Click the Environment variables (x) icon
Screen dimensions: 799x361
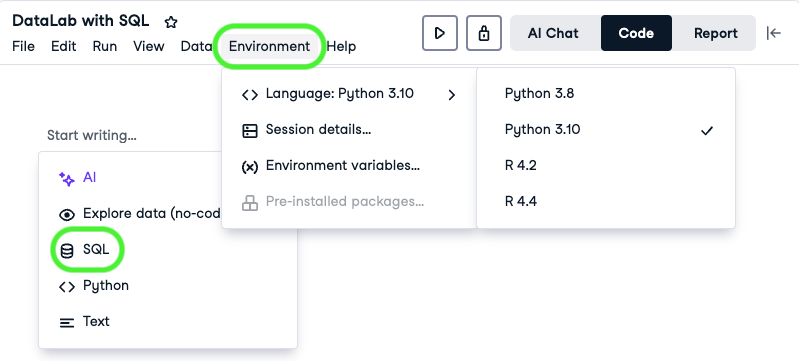tap(250, 167)
